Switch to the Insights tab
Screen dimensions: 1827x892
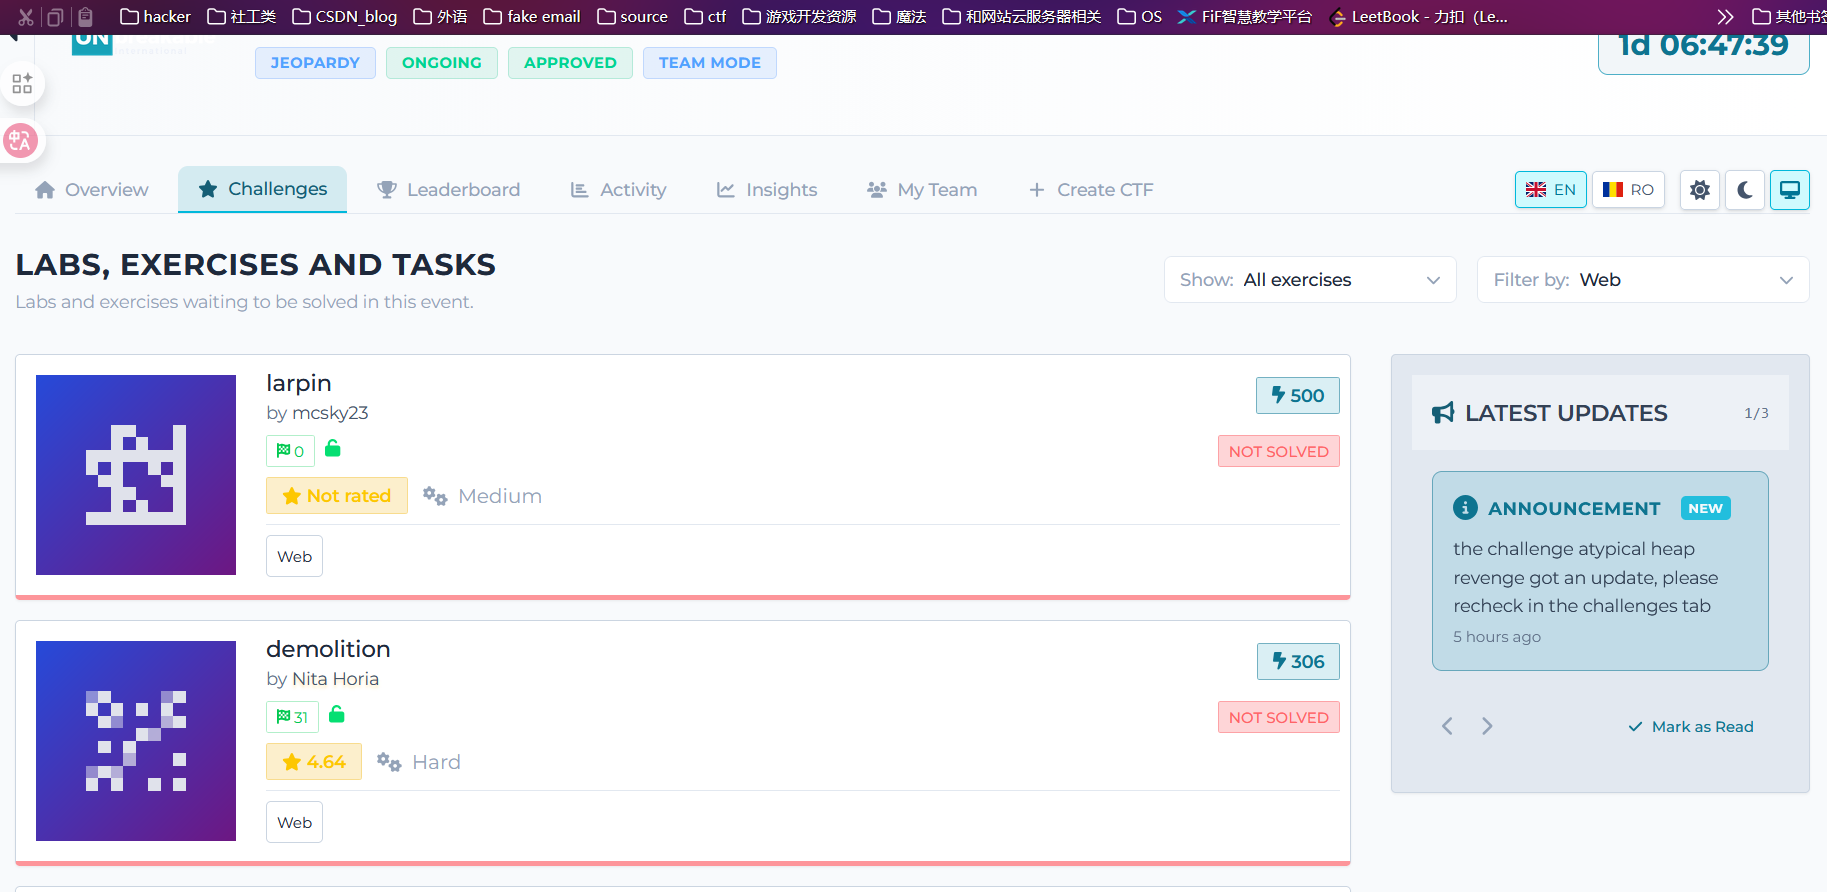click(x=767, y=190)
